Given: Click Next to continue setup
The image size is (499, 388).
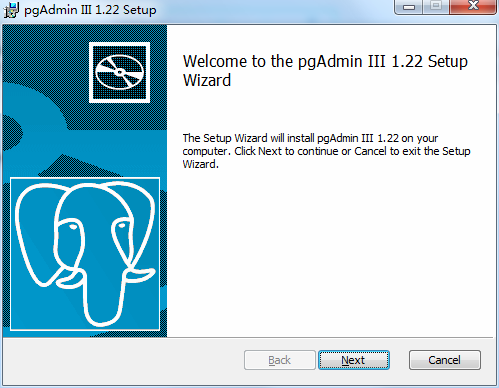Looking at the screenshot, I should click(354, 360).
